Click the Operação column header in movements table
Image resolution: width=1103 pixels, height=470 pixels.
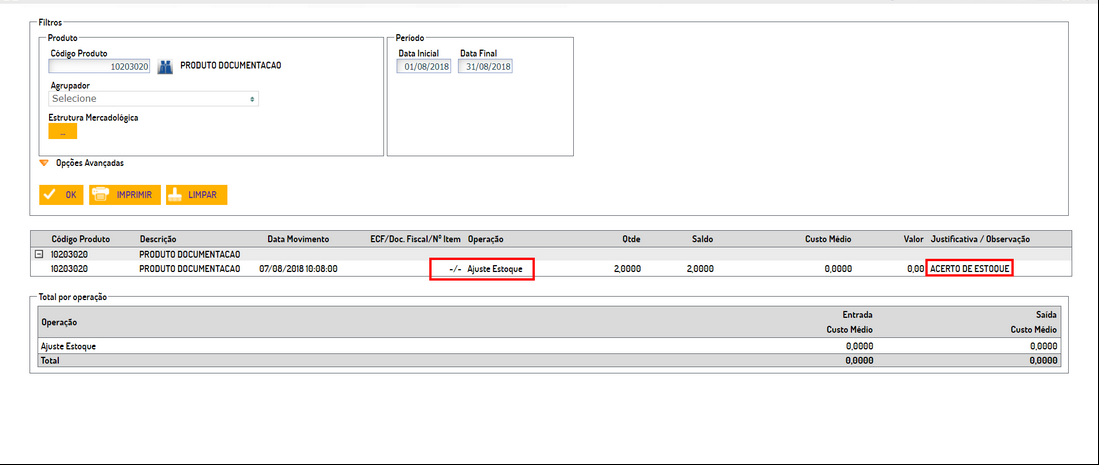click(x=485, y=239)
